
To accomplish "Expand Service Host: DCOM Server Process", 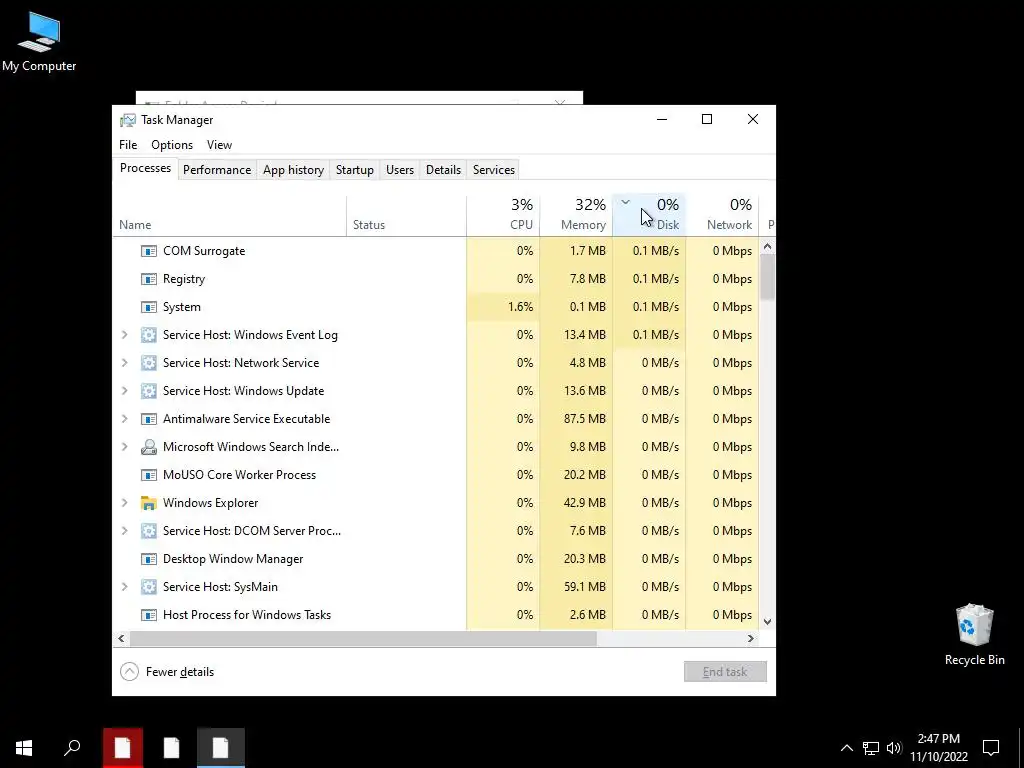I will pyautogui.click(x=125, y=531).
